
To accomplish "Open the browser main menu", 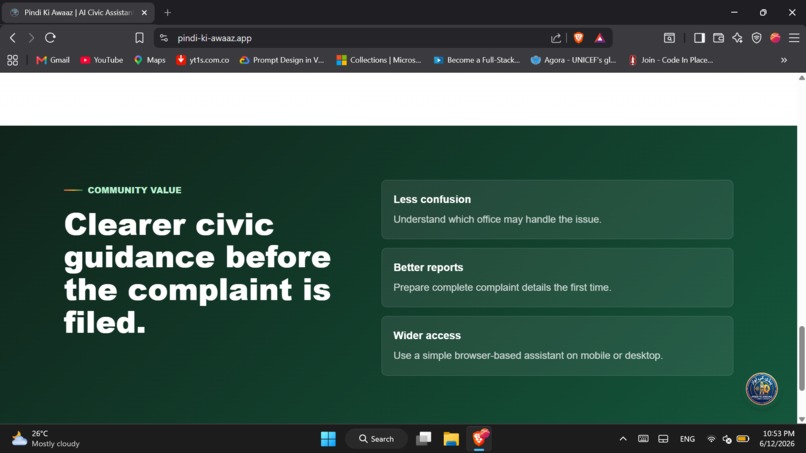I will pyautogui.click(x=794, y=38).
